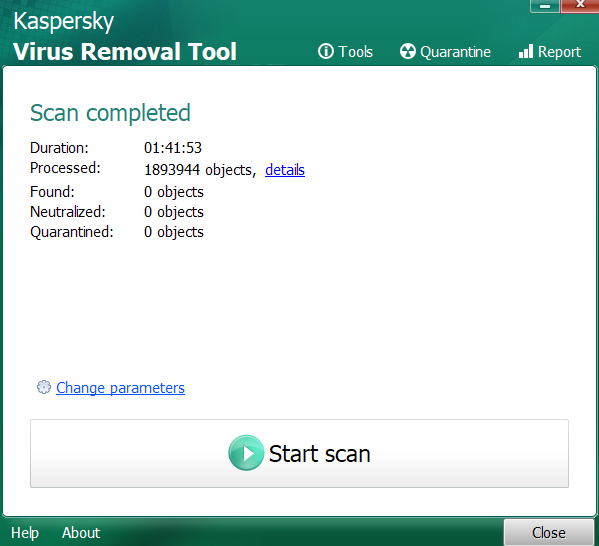The width and height of the screenshot is (599, 546).
Task: Open the Tools menu label
Action: coord(356,52)
